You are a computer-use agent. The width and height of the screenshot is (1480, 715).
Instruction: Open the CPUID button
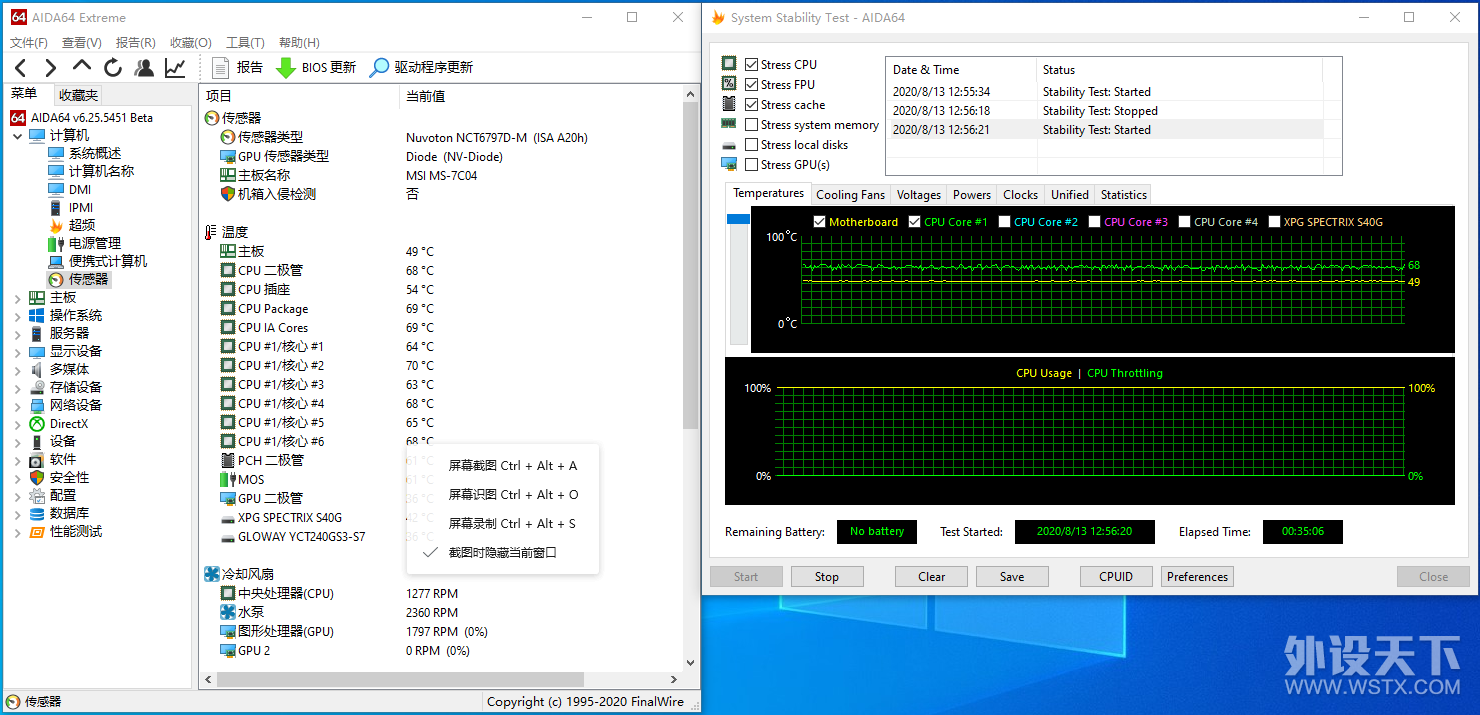pos(1116,576)
